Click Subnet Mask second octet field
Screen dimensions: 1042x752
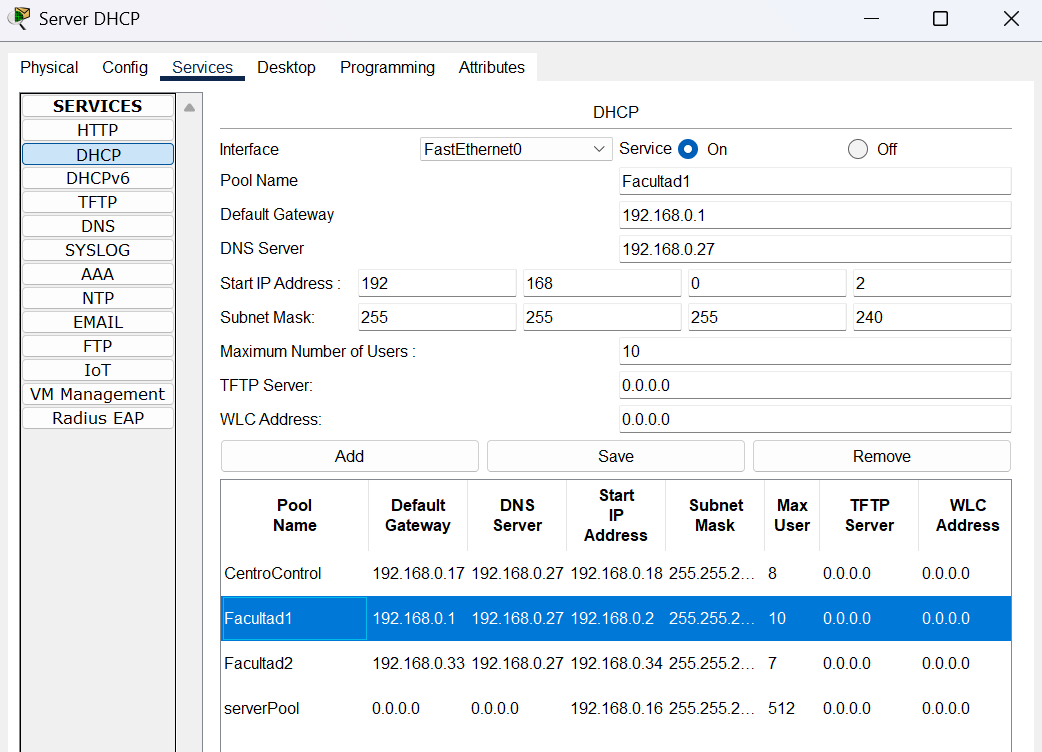[x=602, y=317]
